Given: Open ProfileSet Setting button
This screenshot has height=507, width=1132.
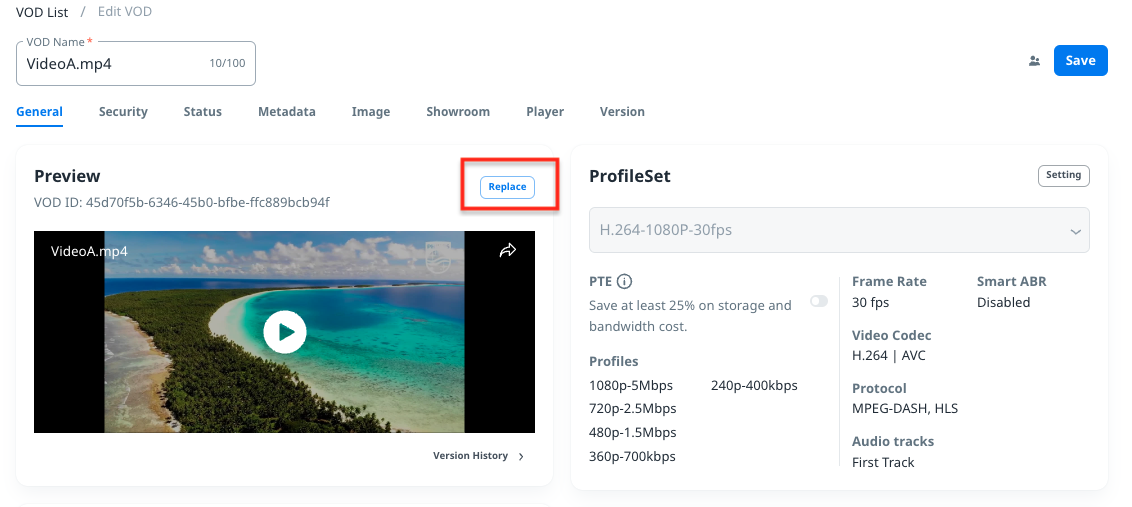Looking at the screenshot, I should pos(1063,176).
